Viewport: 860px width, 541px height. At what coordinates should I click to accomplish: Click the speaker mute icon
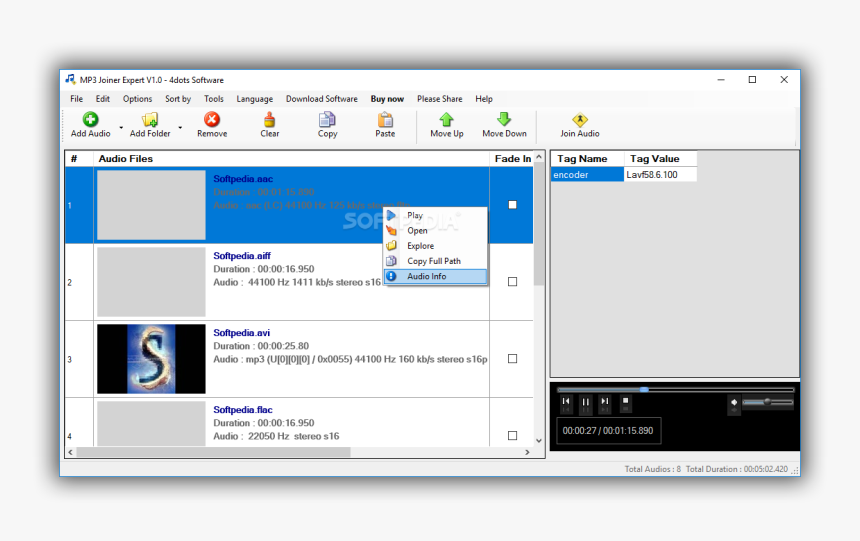tap(734, 402)
